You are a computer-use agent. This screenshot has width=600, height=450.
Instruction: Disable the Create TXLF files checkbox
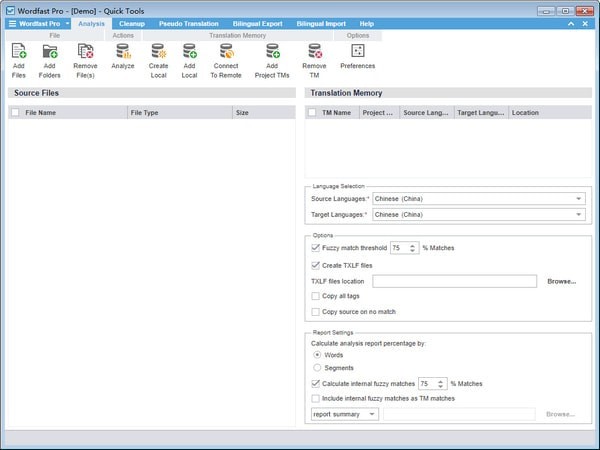316,265
